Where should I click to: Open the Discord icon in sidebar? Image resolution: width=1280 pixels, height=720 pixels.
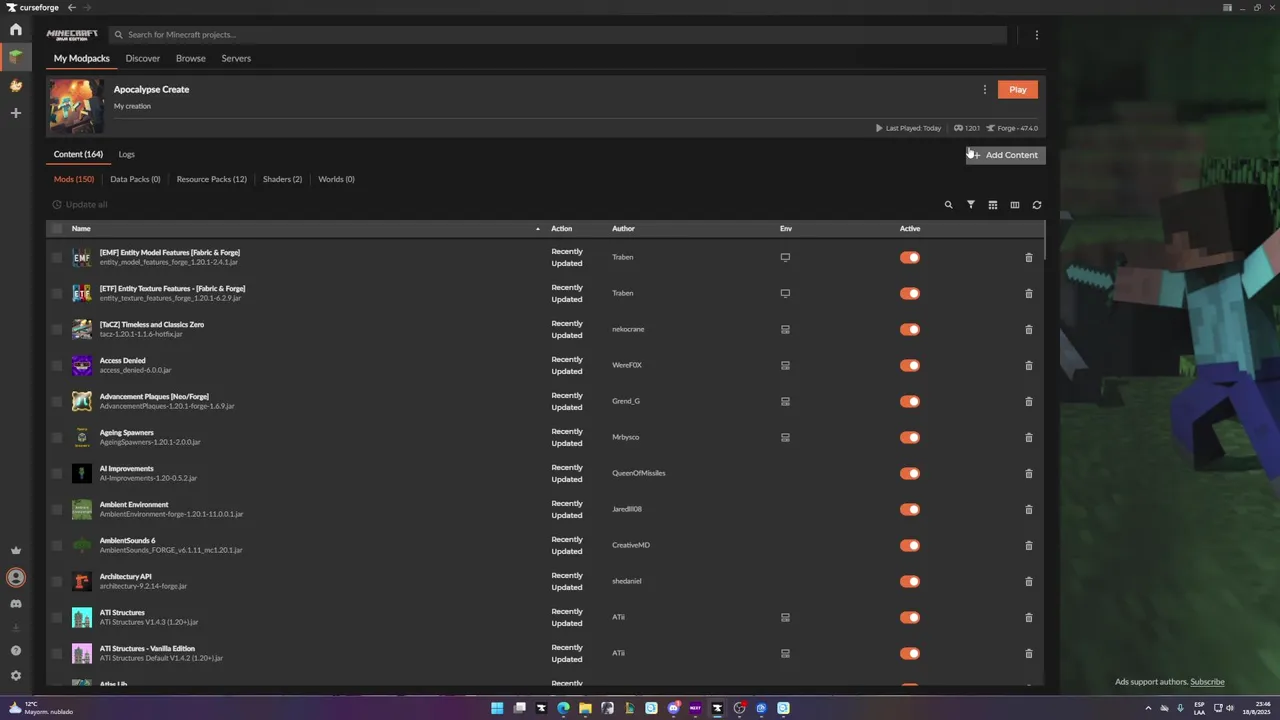tap(15, 604)
